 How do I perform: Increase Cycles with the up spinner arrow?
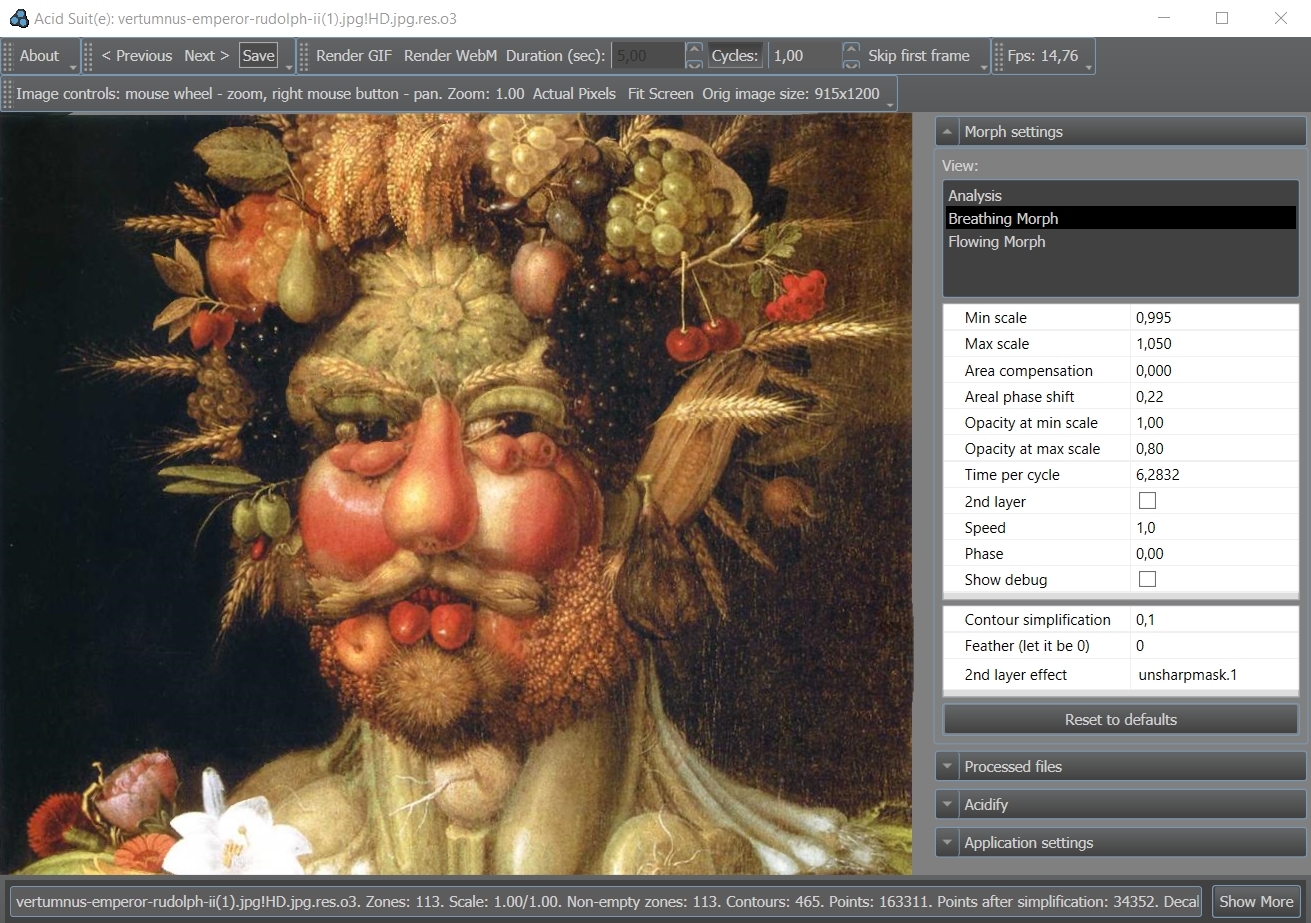[851, 49]
